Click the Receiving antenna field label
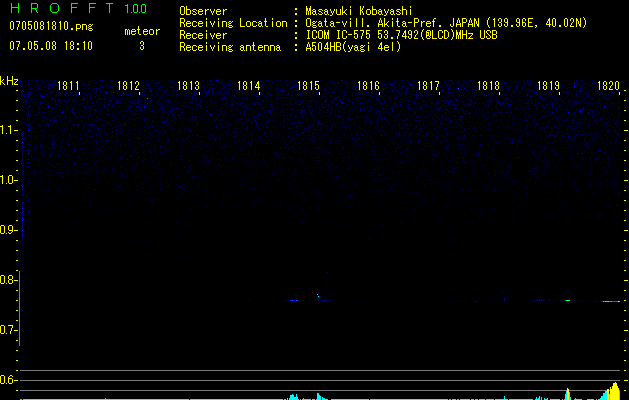Viewport: 629px width, 400px height. [x=230, y=47]
